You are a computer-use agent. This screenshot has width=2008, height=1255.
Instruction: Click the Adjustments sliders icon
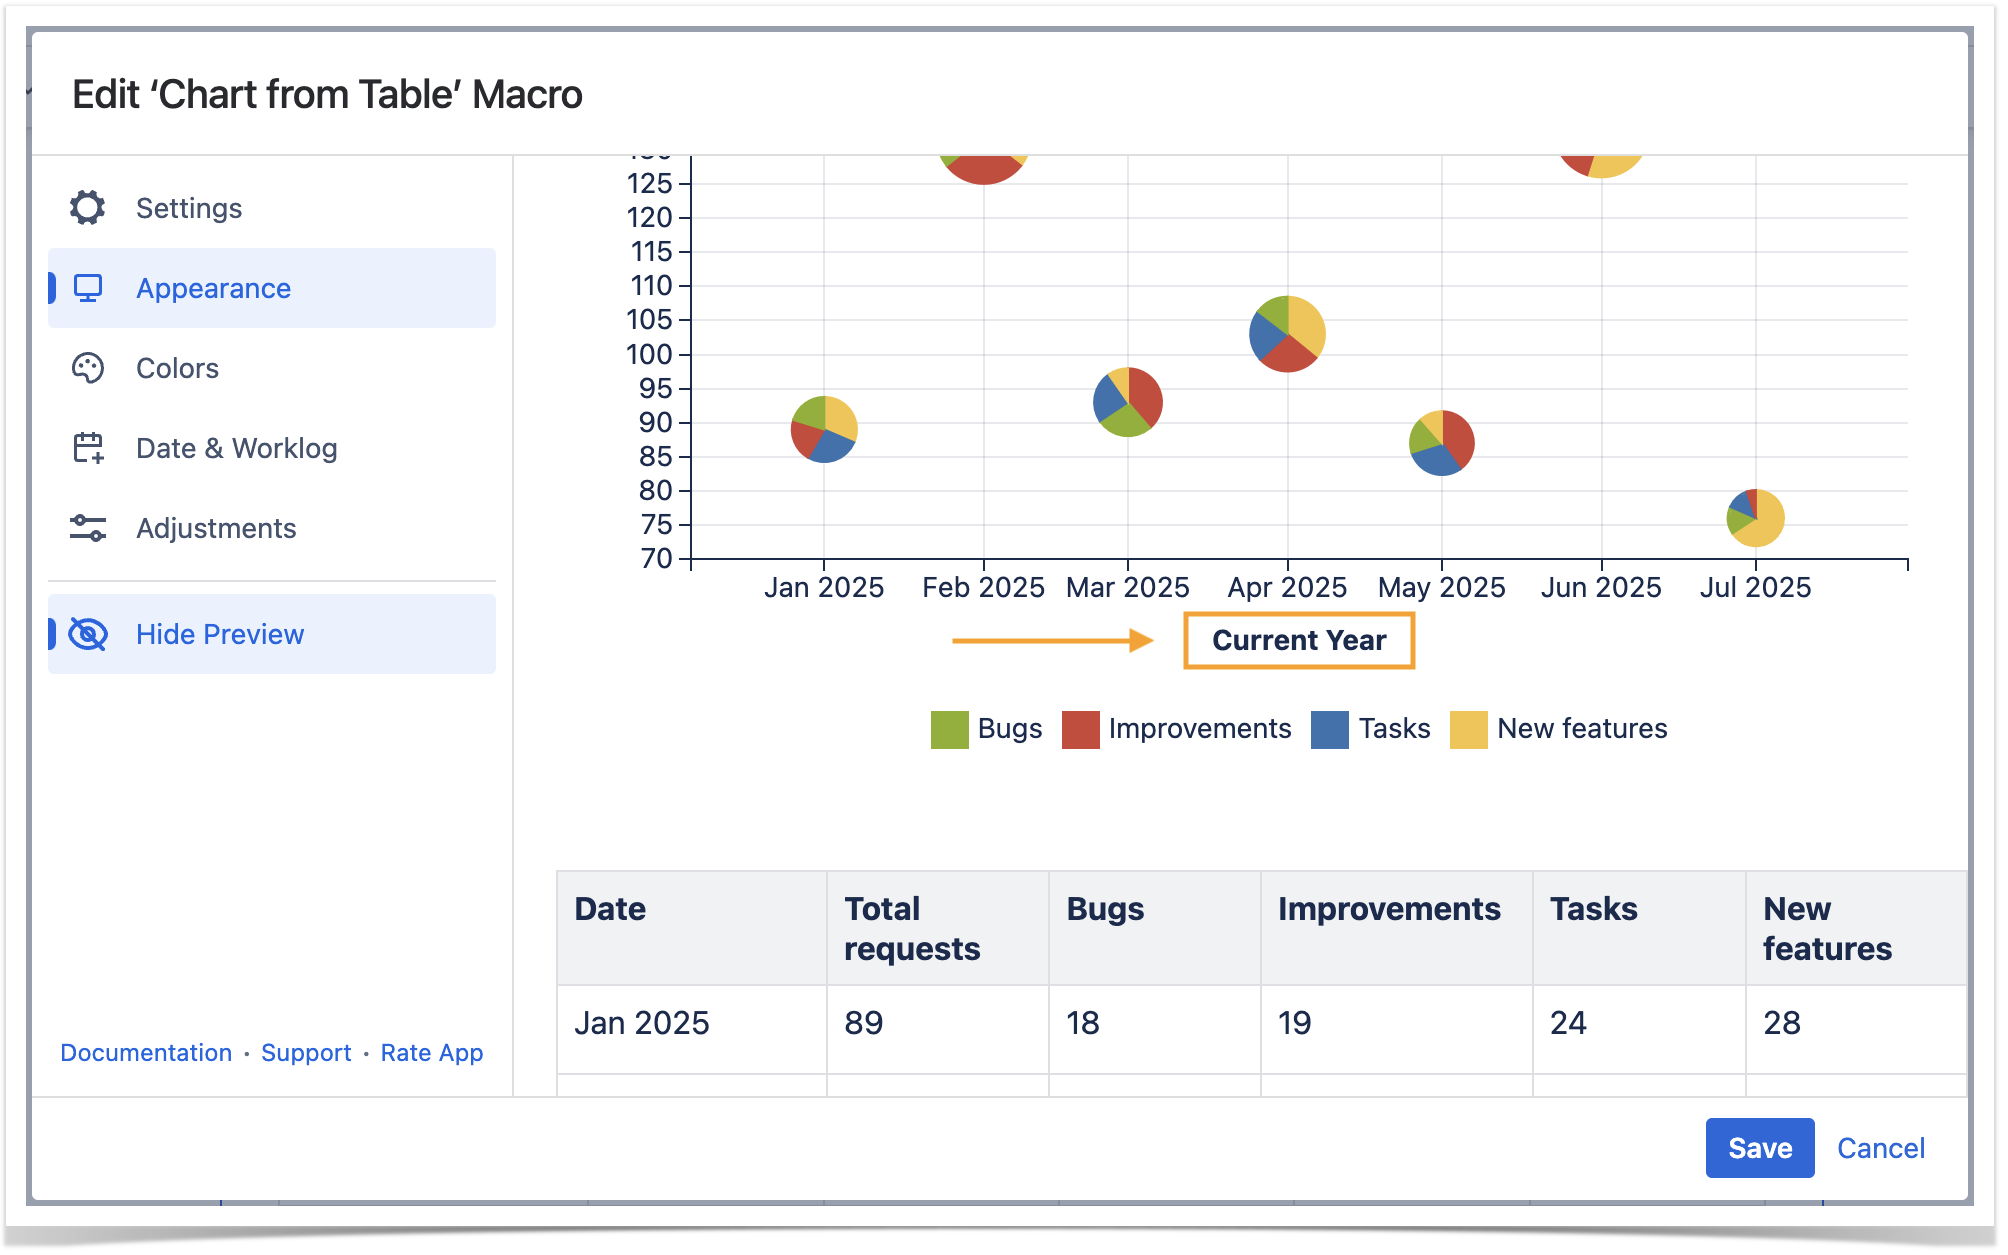pos(88,528)
